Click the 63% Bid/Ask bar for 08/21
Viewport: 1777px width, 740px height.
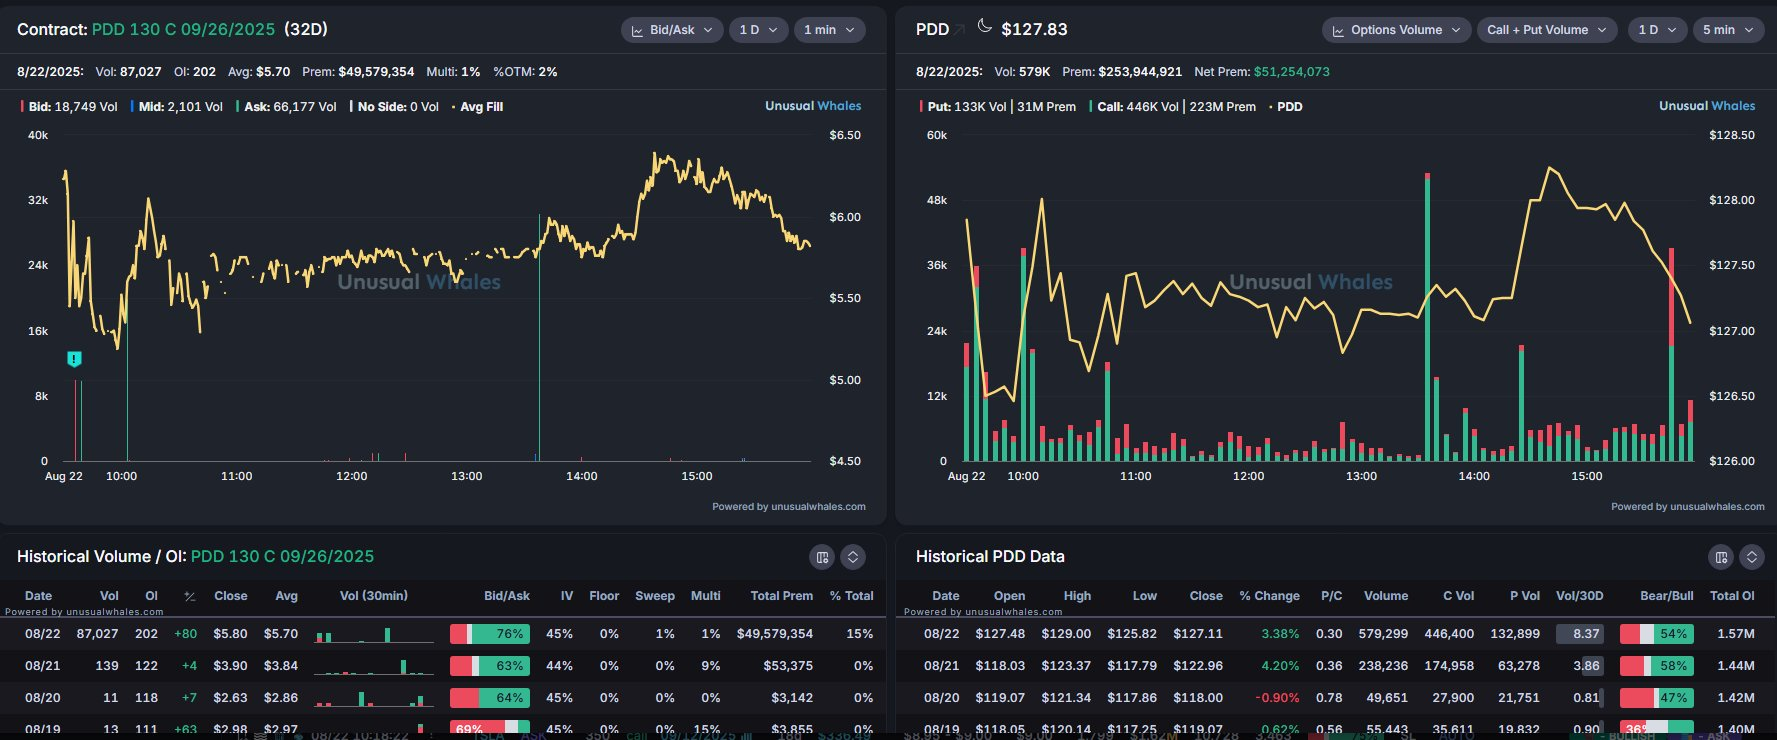pos(490,666)
